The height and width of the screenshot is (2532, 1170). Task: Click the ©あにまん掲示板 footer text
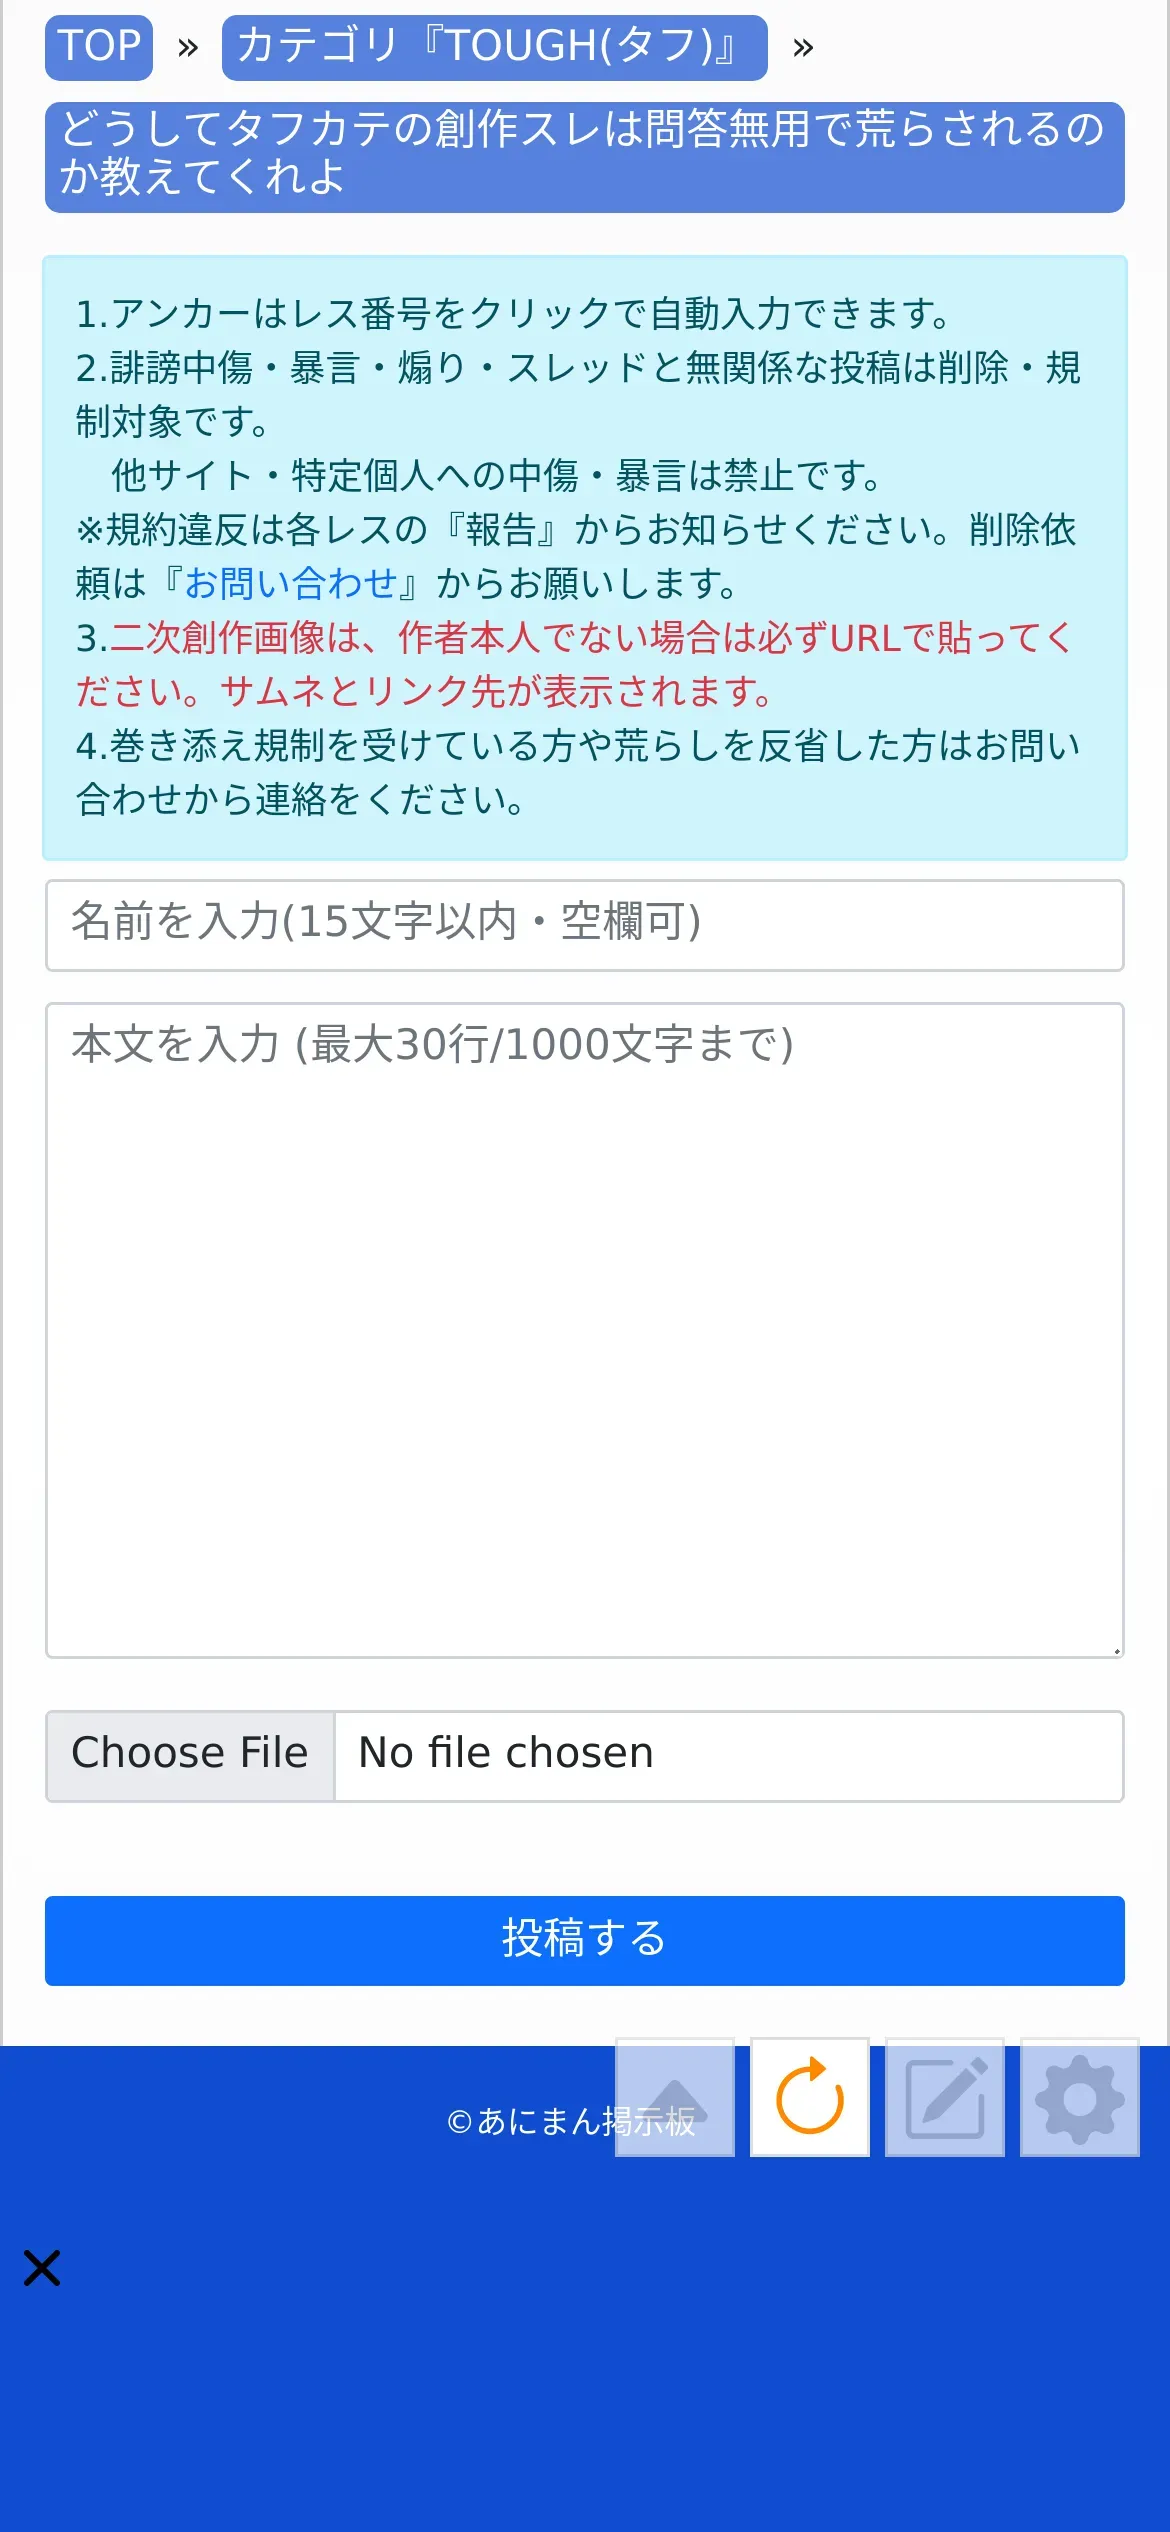[571, 2120]
